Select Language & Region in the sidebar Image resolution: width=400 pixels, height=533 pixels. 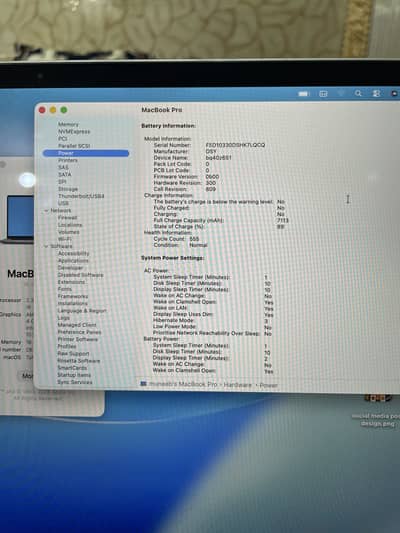82,311
